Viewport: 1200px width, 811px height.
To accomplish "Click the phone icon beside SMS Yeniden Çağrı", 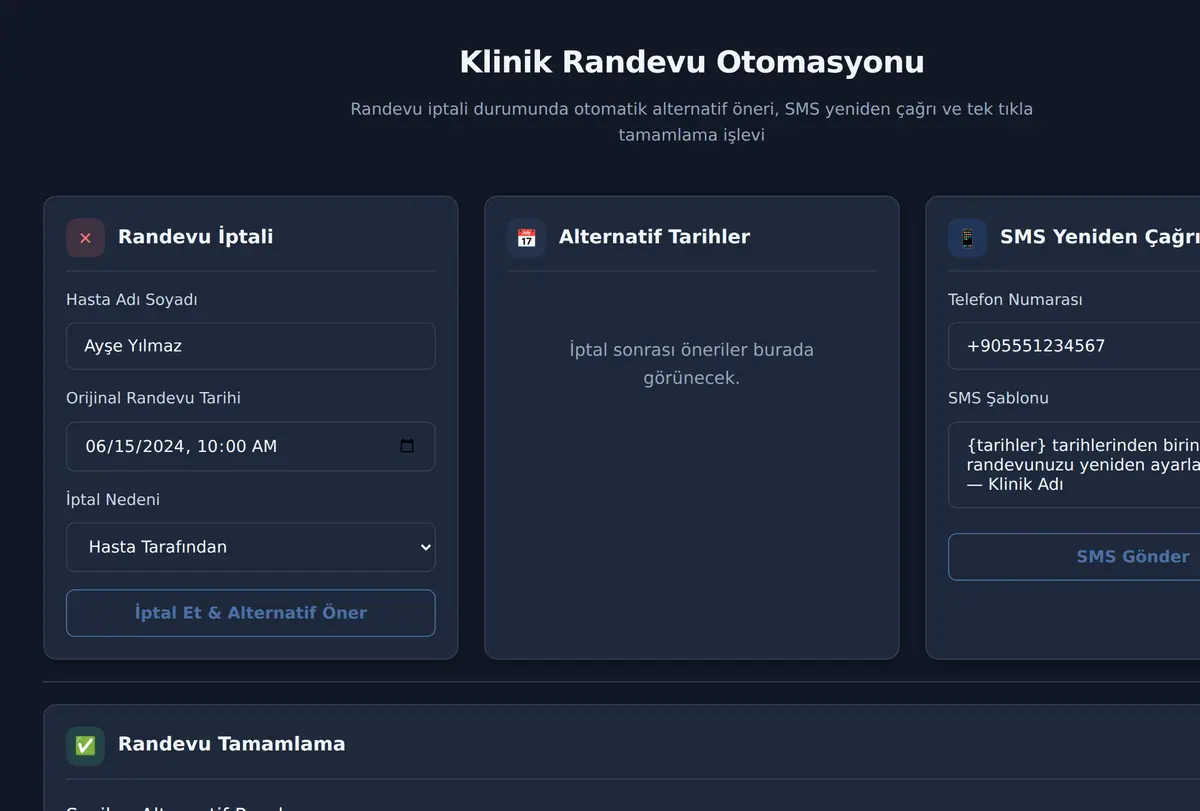I will pos(967,238).
